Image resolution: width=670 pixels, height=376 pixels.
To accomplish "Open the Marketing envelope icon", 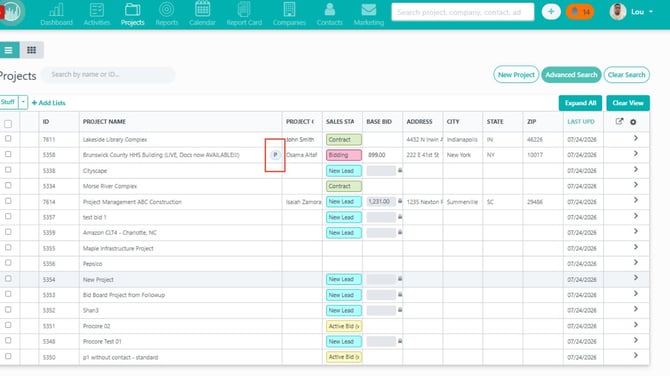I will click(x=368, y=9).
